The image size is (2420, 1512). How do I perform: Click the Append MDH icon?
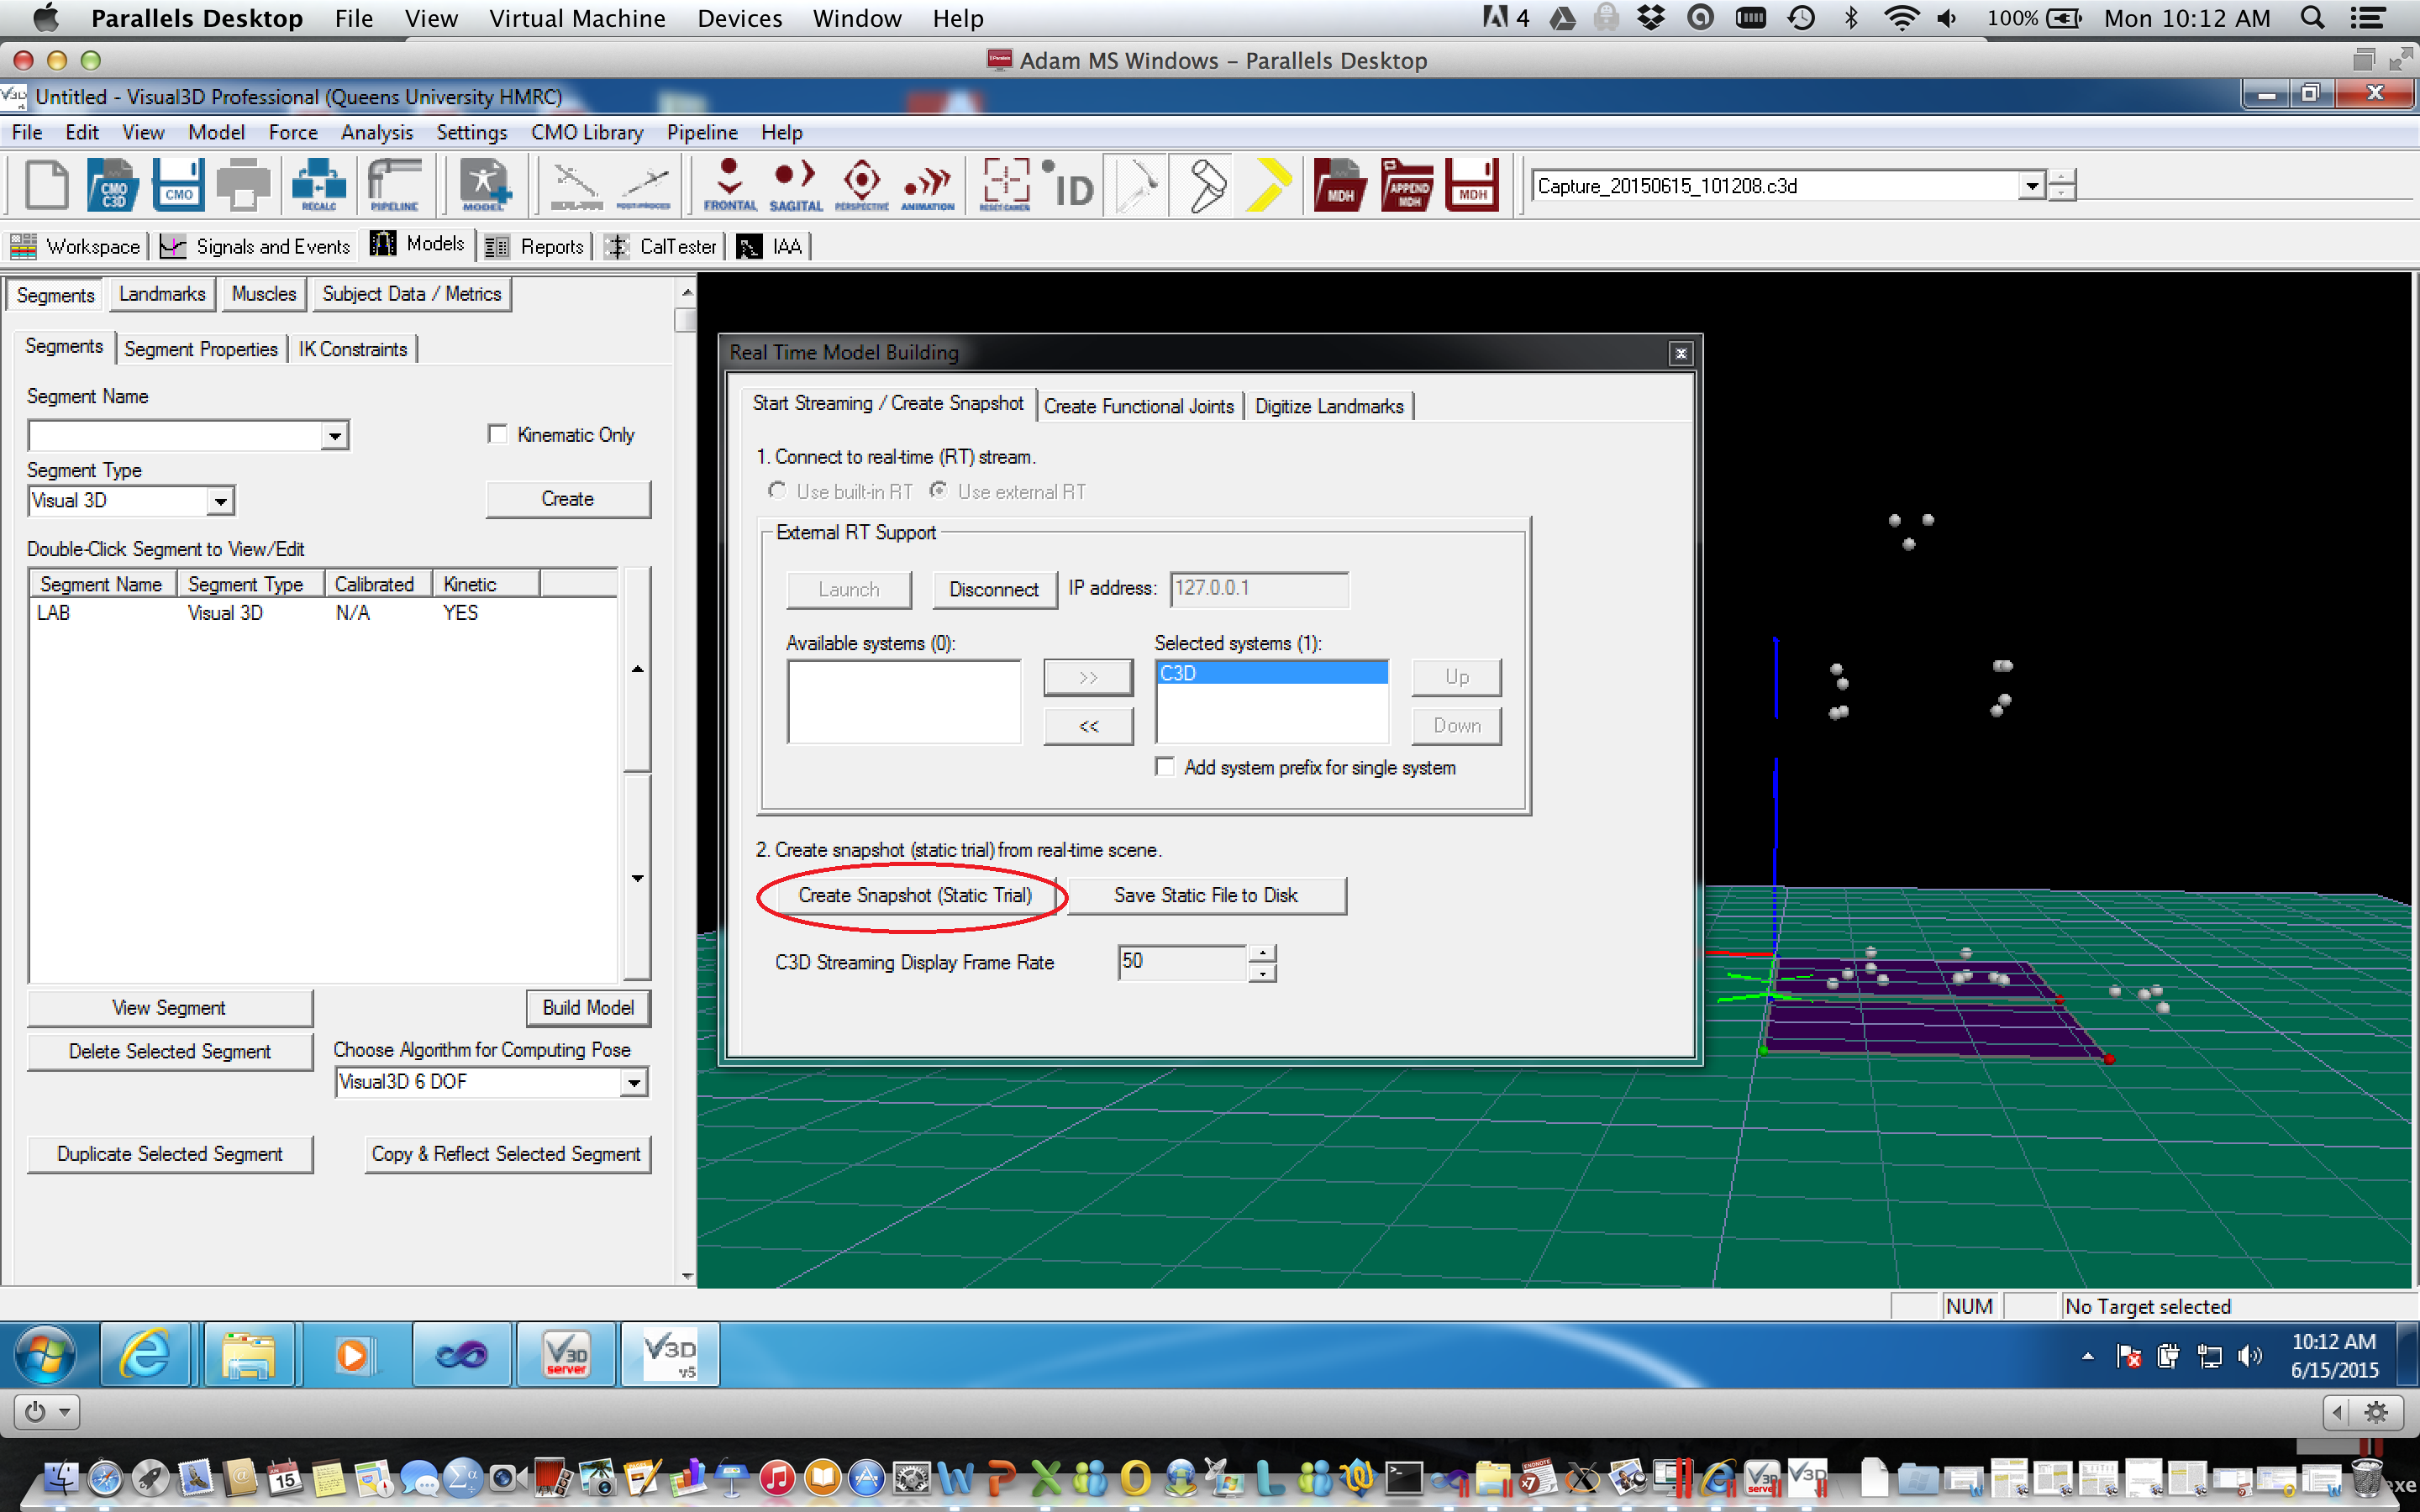(1407, 185)
